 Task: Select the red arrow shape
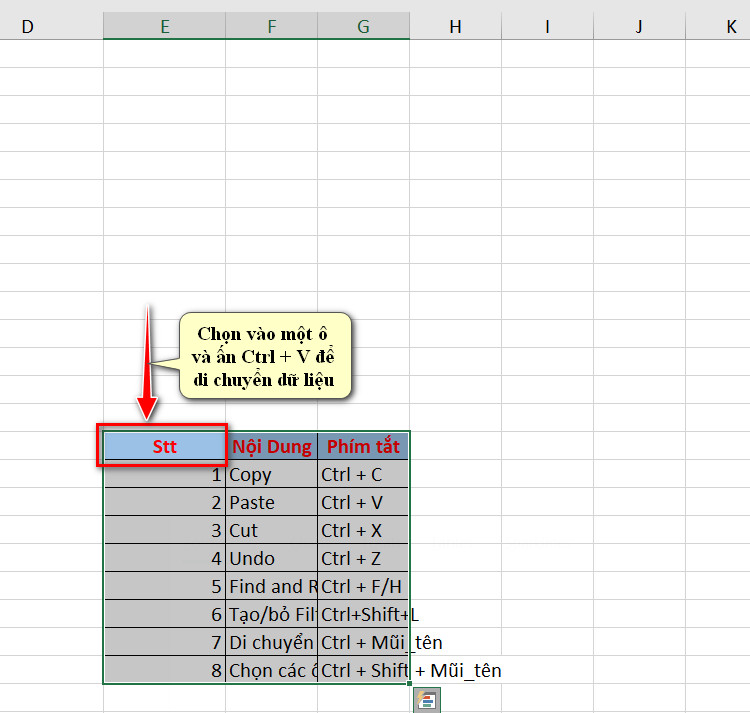pos(147,363)
